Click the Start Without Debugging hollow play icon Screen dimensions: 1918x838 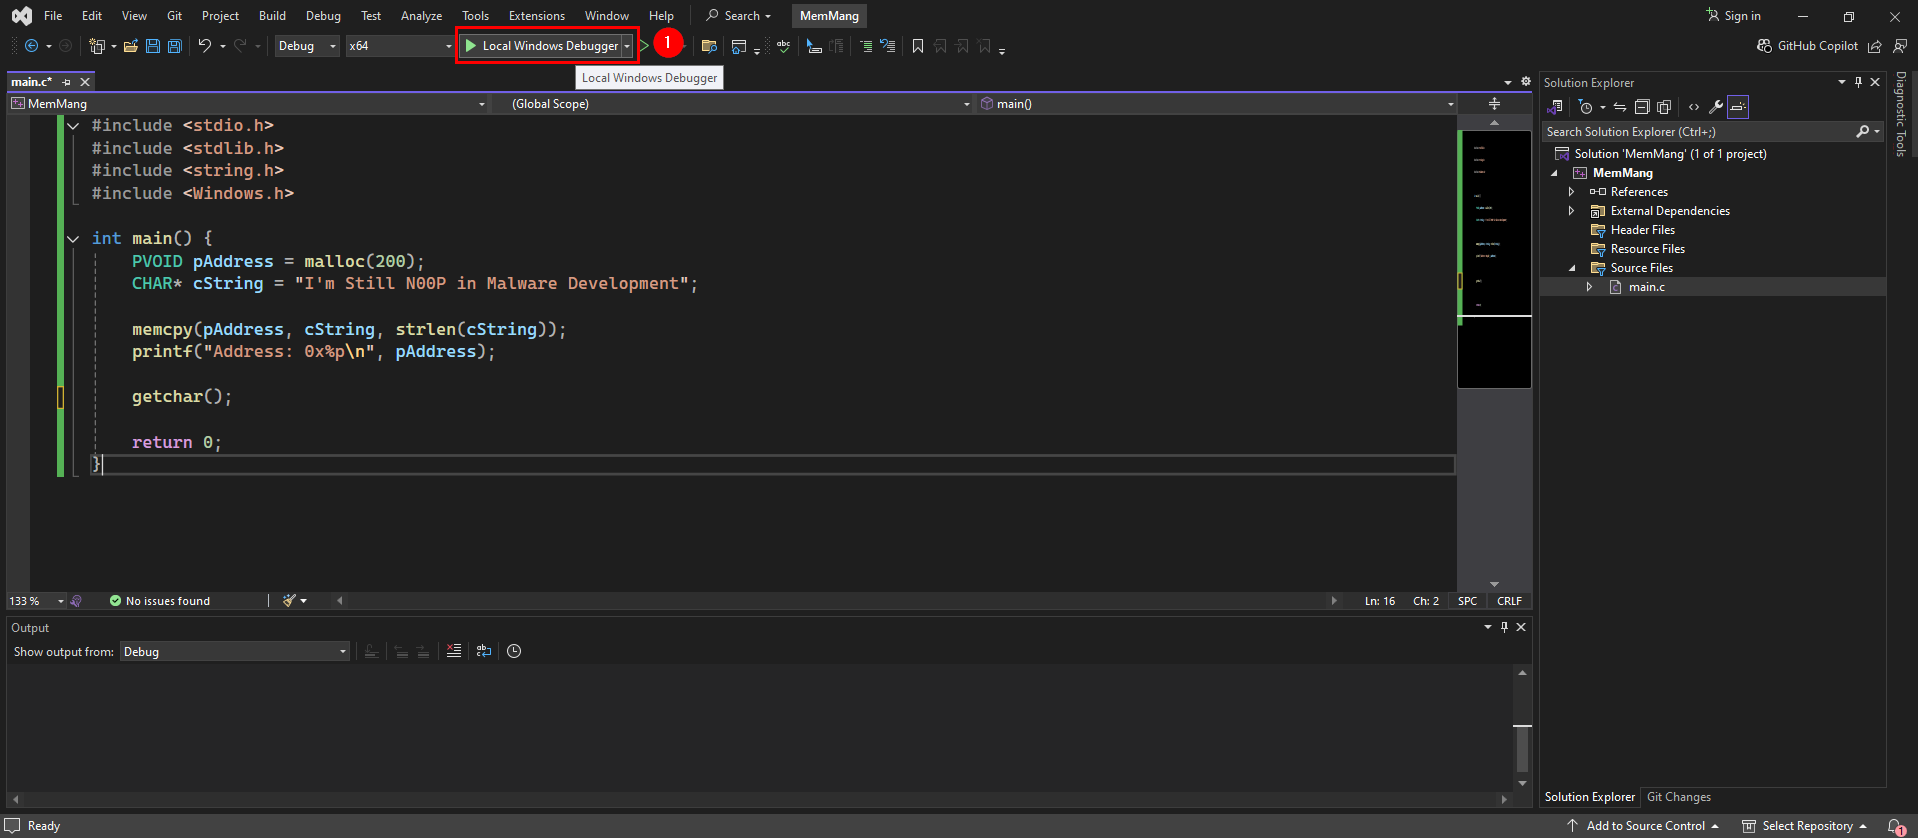coord(644,46)
